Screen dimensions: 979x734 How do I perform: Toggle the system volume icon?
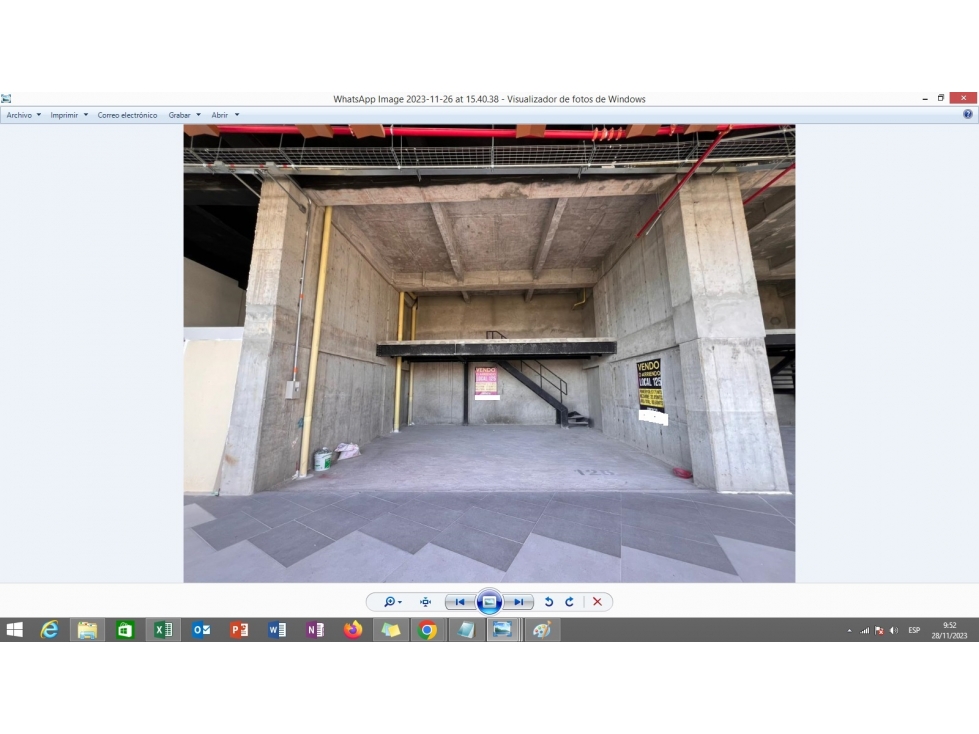pyautogui.click(x=894, y=630)
